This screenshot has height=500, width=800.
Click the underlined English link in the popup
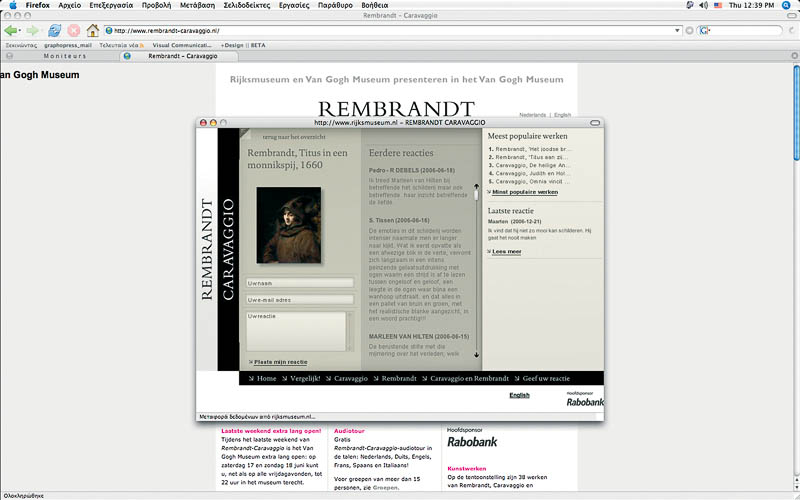coord(519,395)
